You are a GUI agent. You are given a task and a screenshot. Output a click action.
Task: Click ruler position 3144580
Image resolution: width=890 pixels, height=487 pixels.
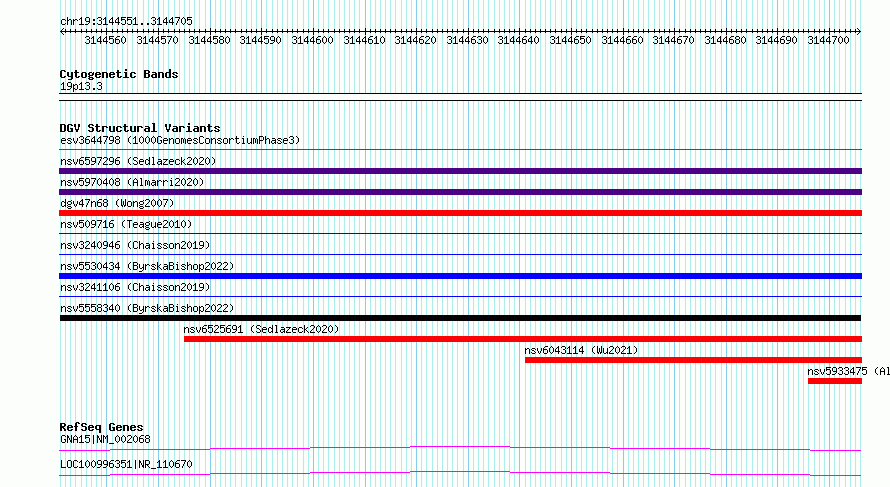pos(209,40)
